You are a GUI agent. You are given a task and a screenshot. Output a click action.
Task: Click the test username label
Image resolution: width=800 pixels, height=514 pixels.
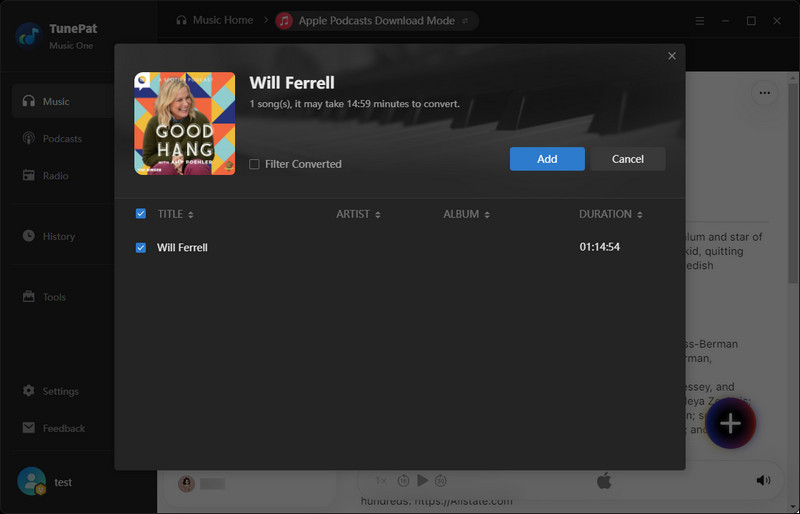63,482
